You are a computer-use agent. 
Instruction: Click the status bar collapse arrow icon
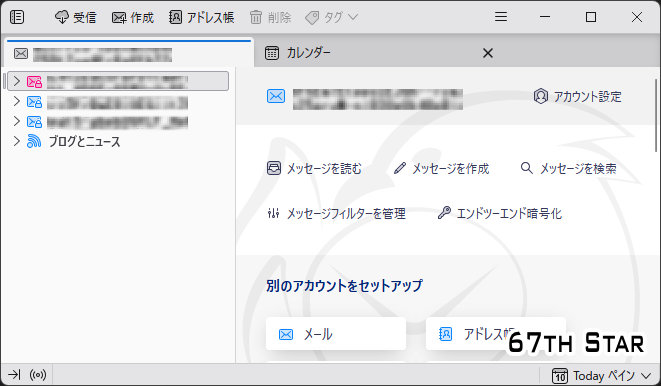point(14,374)
